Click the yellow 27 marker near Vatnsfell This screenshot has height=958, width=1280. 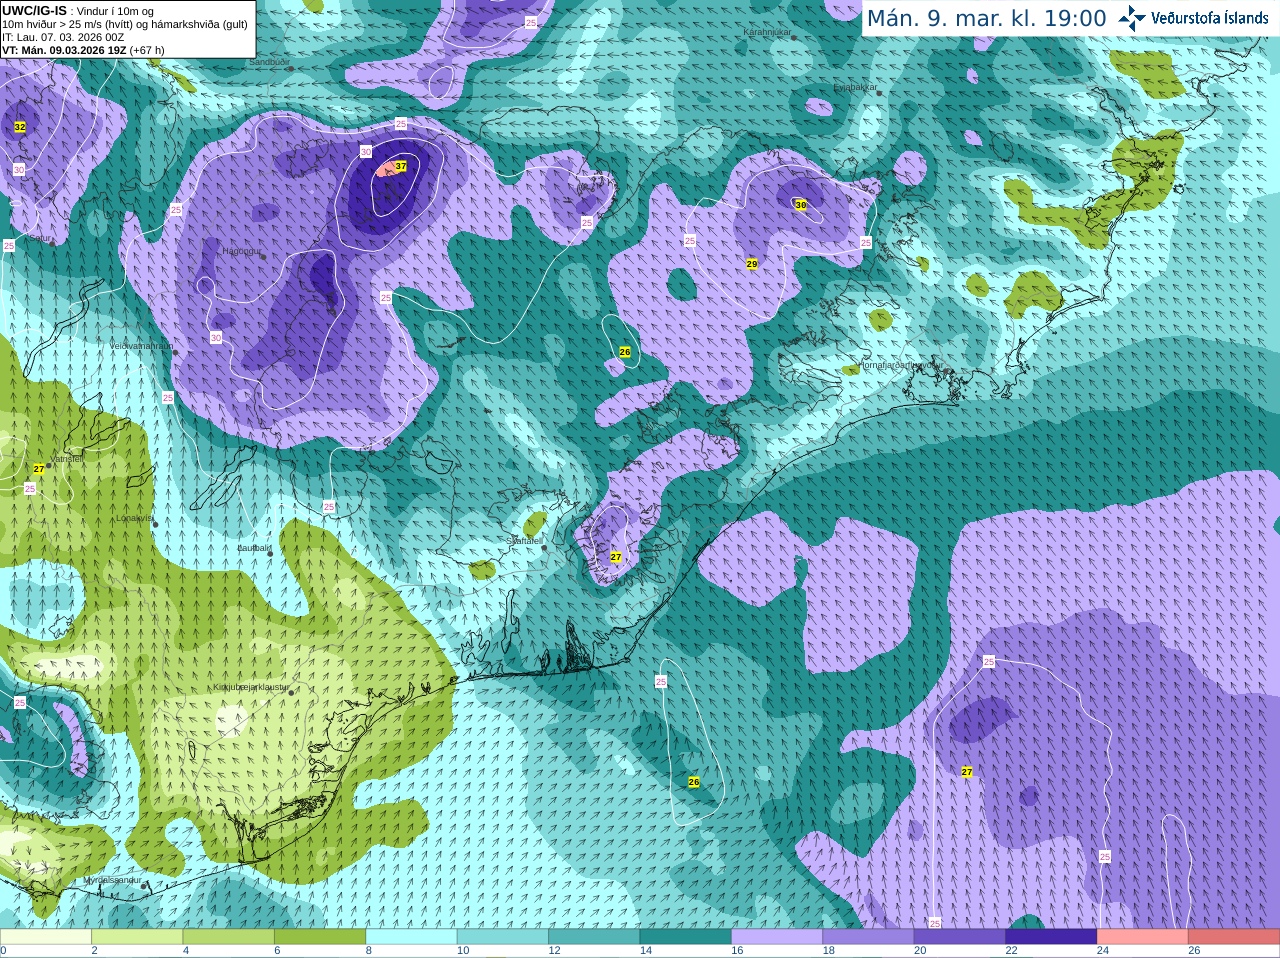39,468
